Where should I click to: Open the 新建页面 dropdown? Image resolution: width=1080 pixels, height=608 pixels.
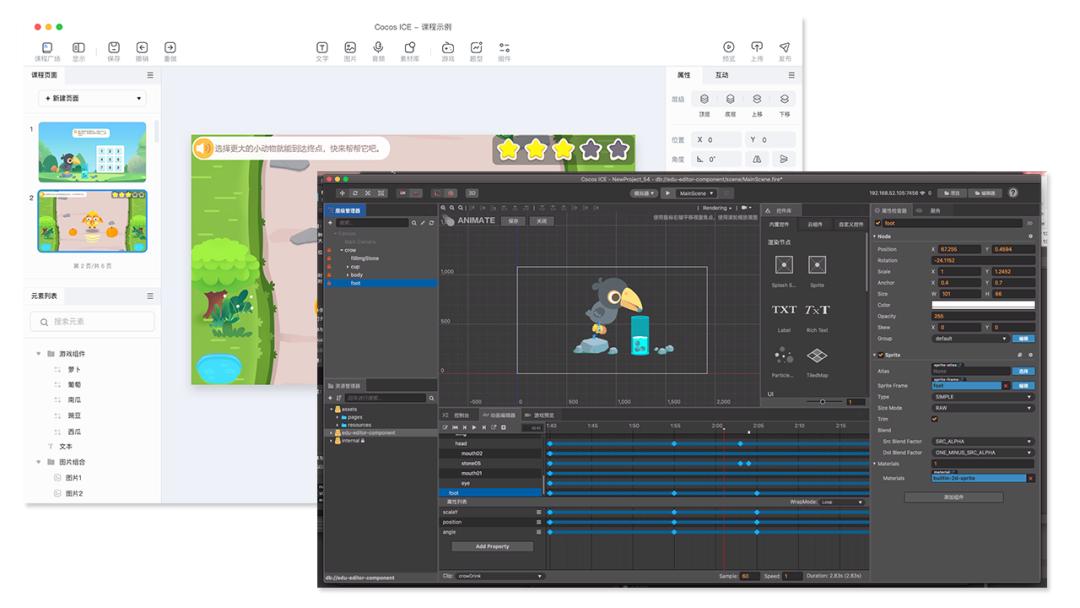[92, 98]
